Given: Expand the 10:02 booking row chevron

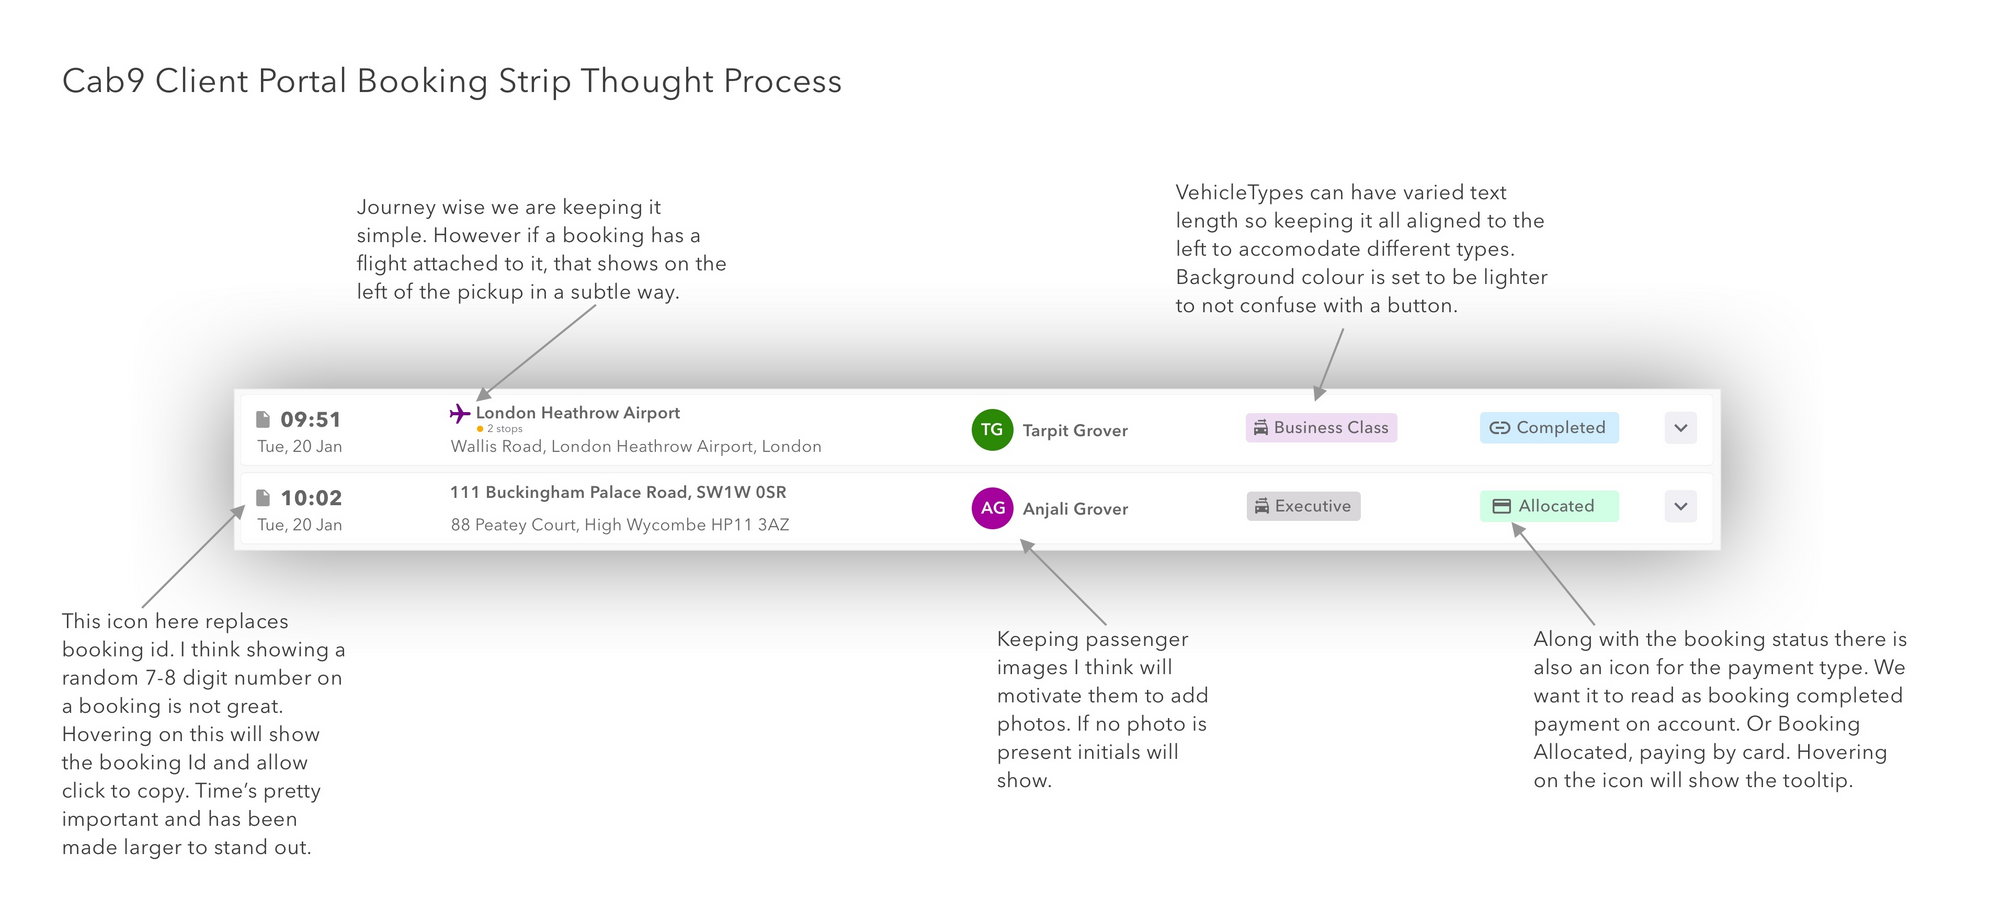Looking at the screenshot, I should [x=1681, y=506].
